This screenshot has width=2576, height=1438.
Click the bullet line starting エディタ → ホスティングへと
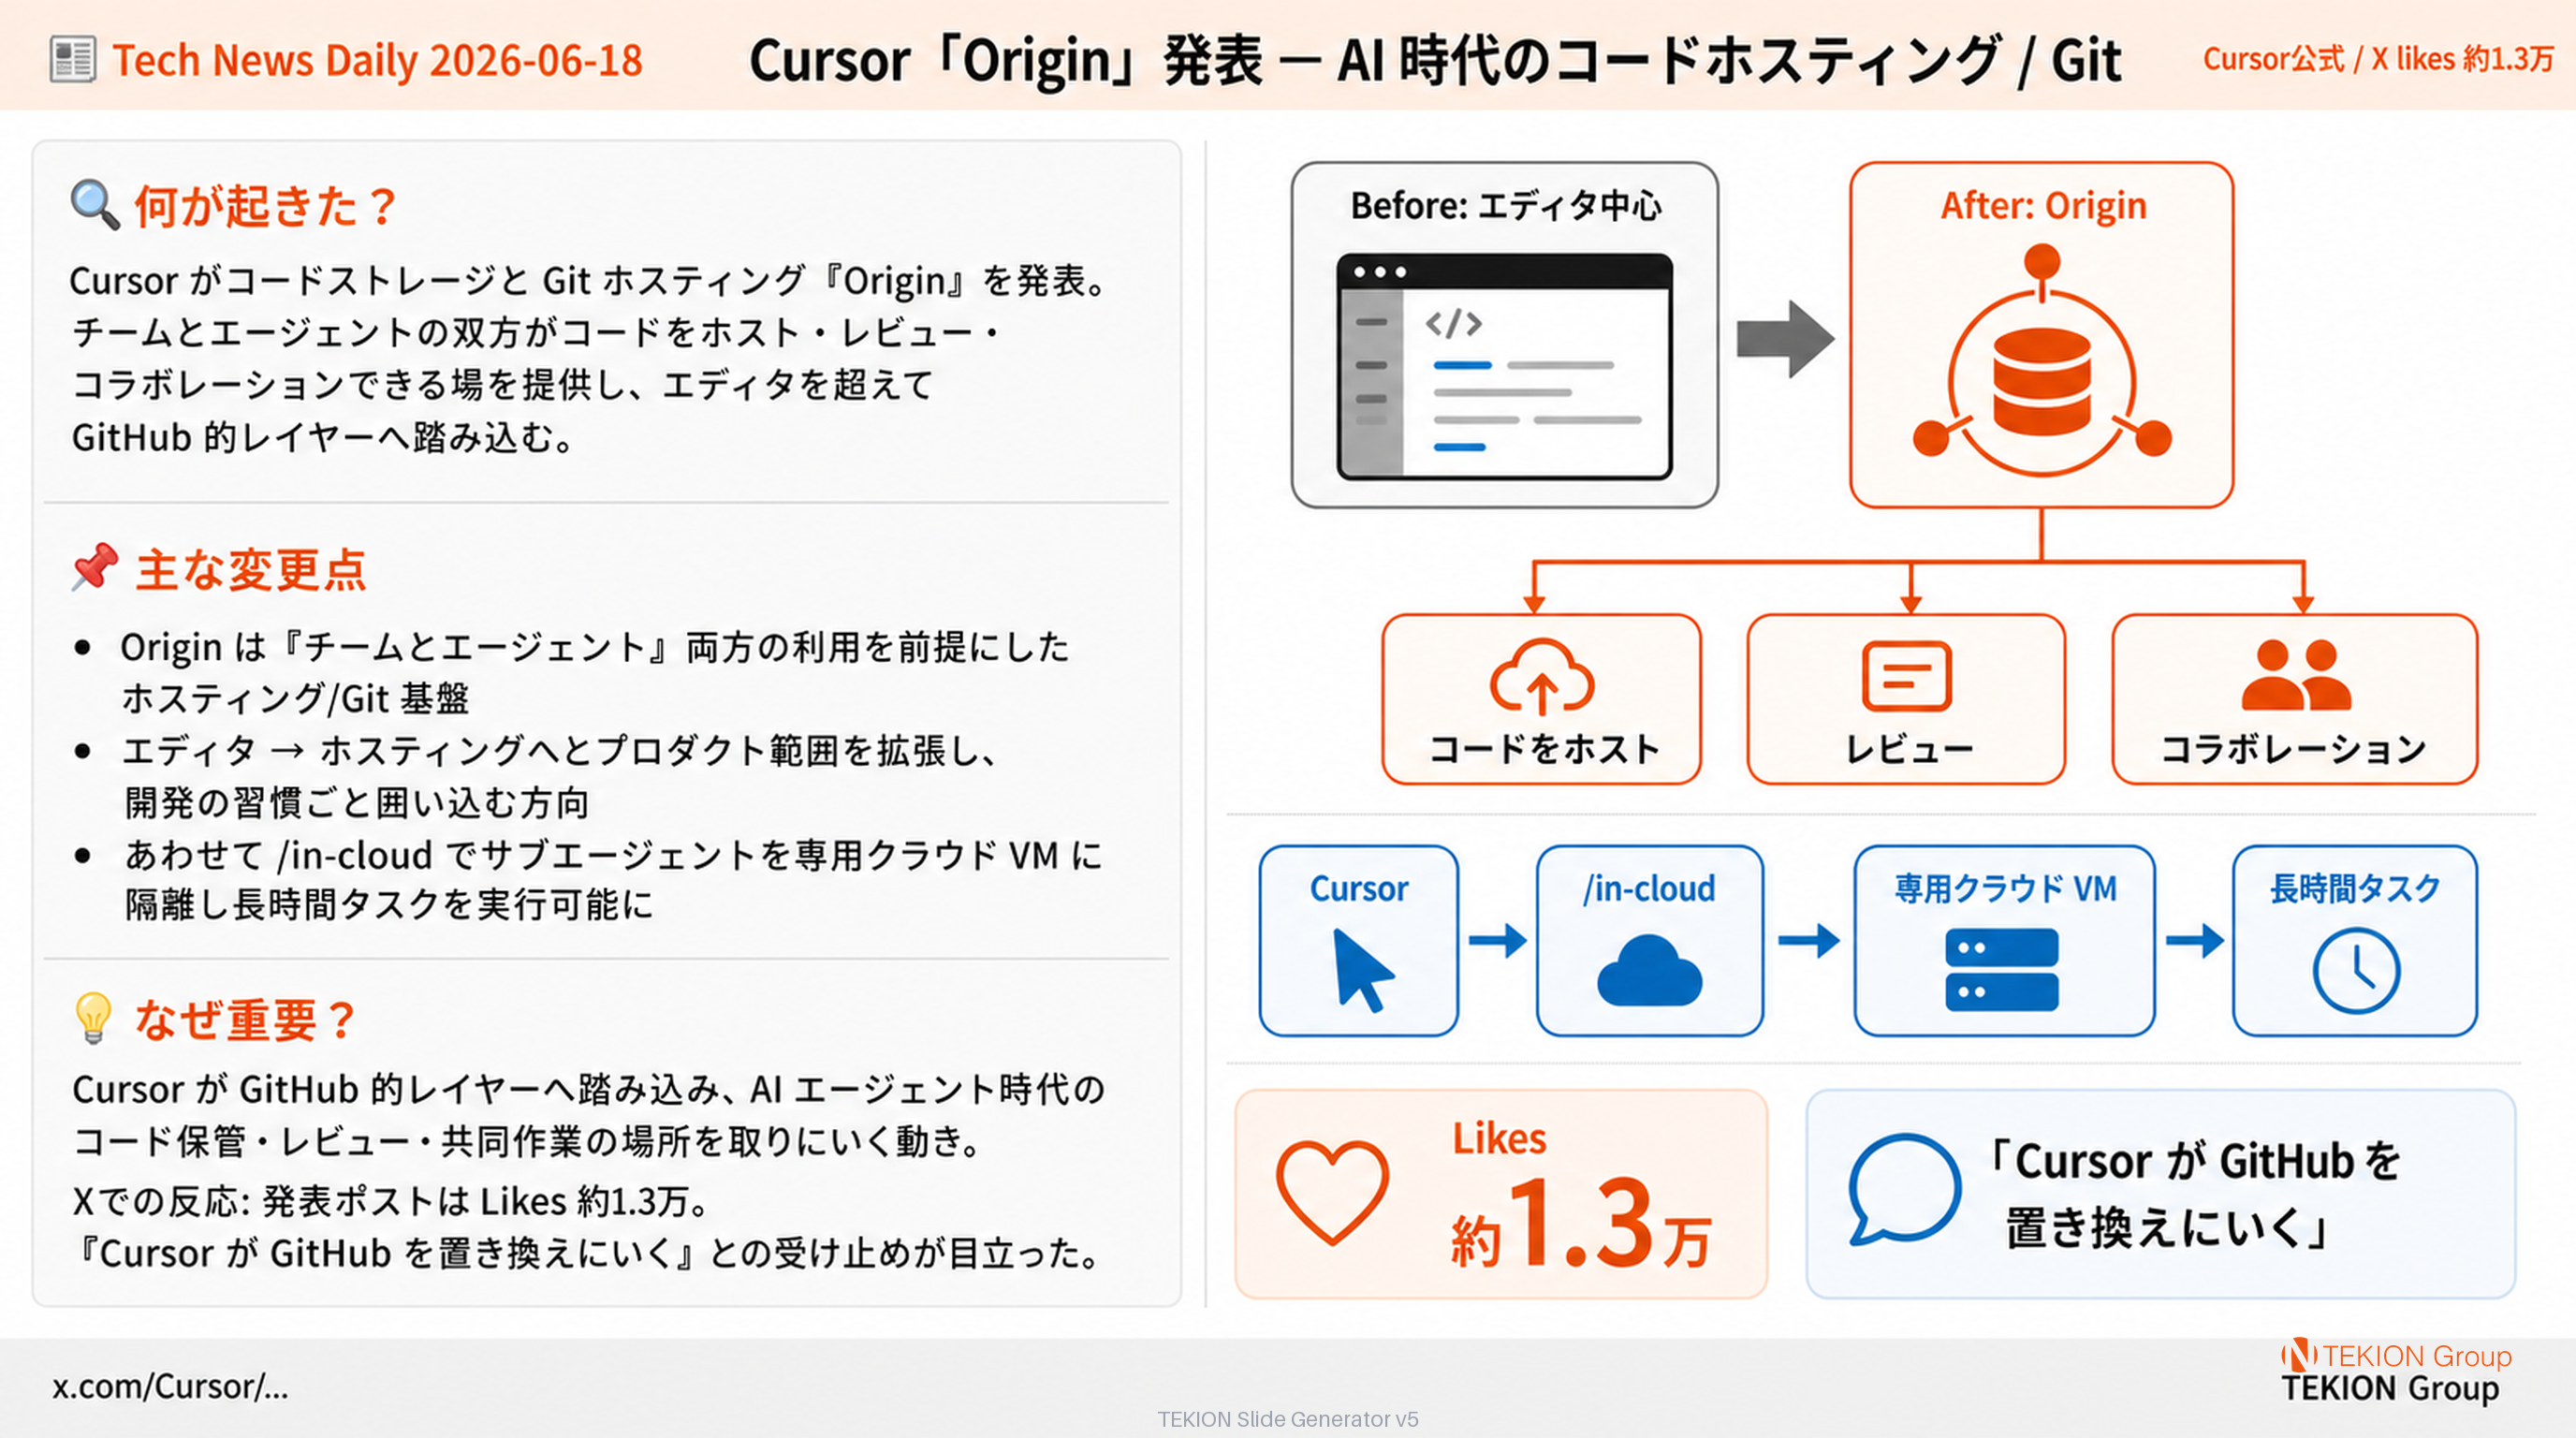click(x=560, y=776)
